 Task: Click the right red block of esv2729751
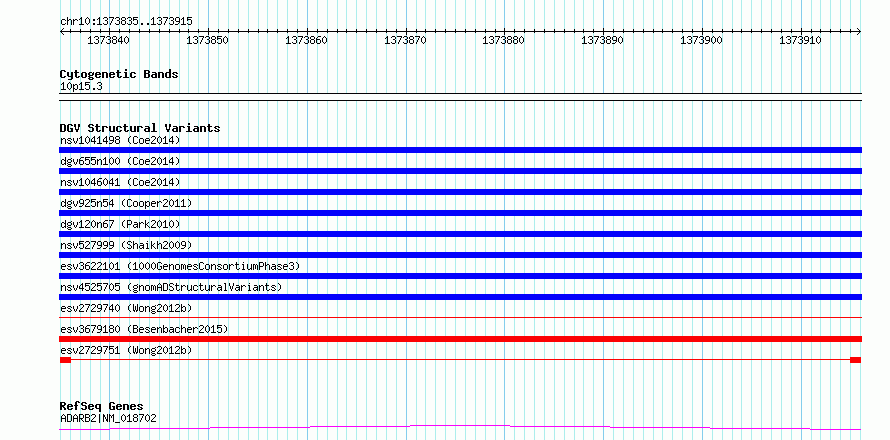coord(855,360)
